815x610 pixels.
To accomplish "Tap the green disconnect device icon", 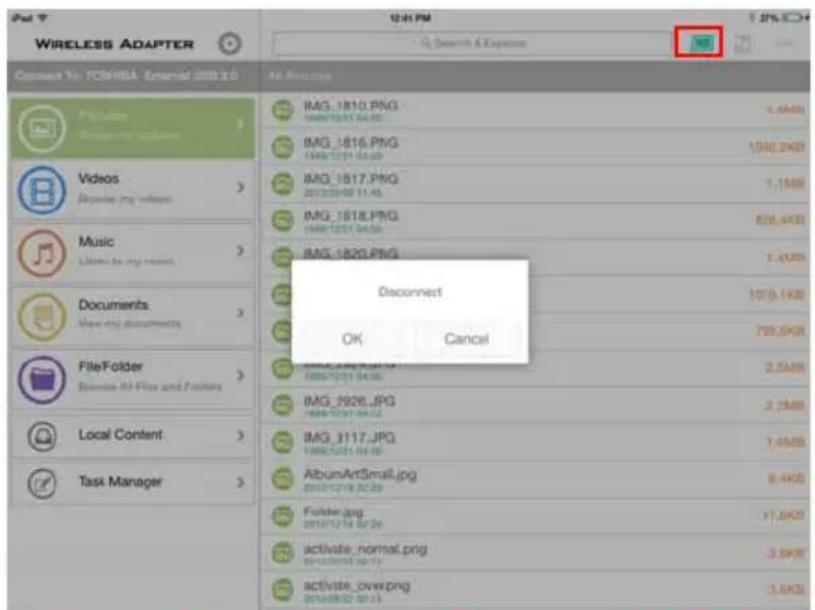I will (700, 43).
